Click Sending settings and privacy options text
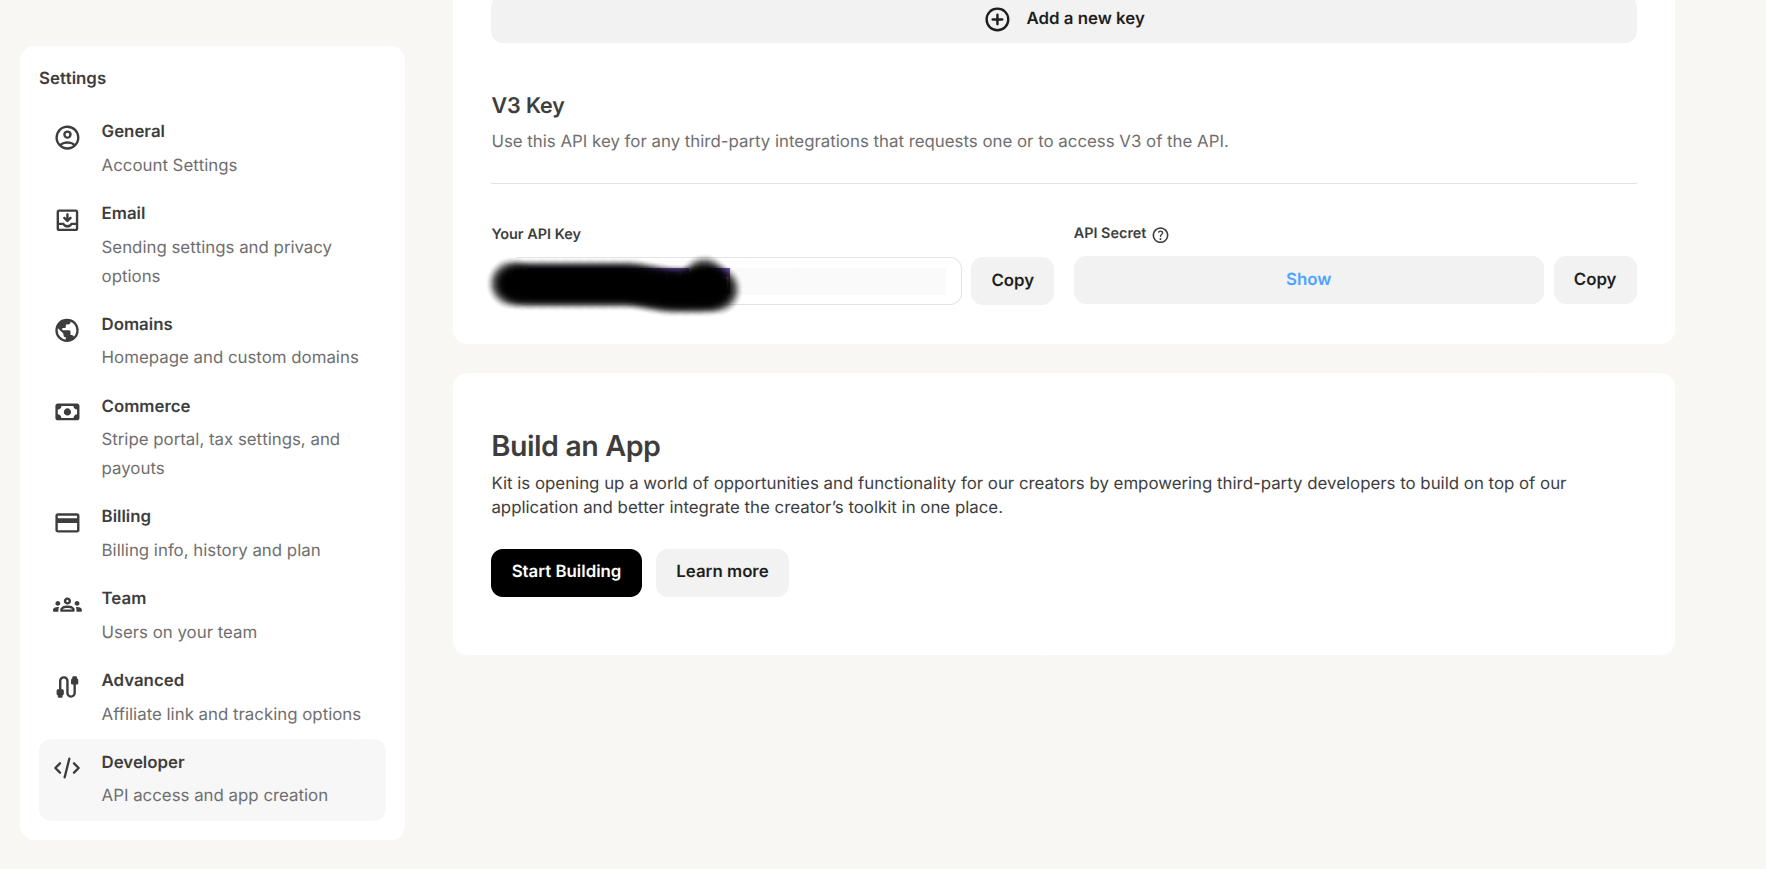 point(216,261)
